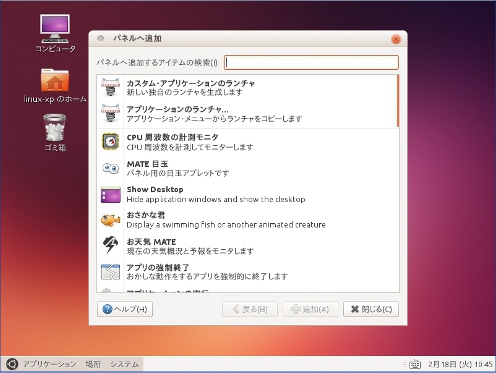Click the keyboard indicator in system tray
Viewport: 496px width, 373px height.
tap(415, 364)
